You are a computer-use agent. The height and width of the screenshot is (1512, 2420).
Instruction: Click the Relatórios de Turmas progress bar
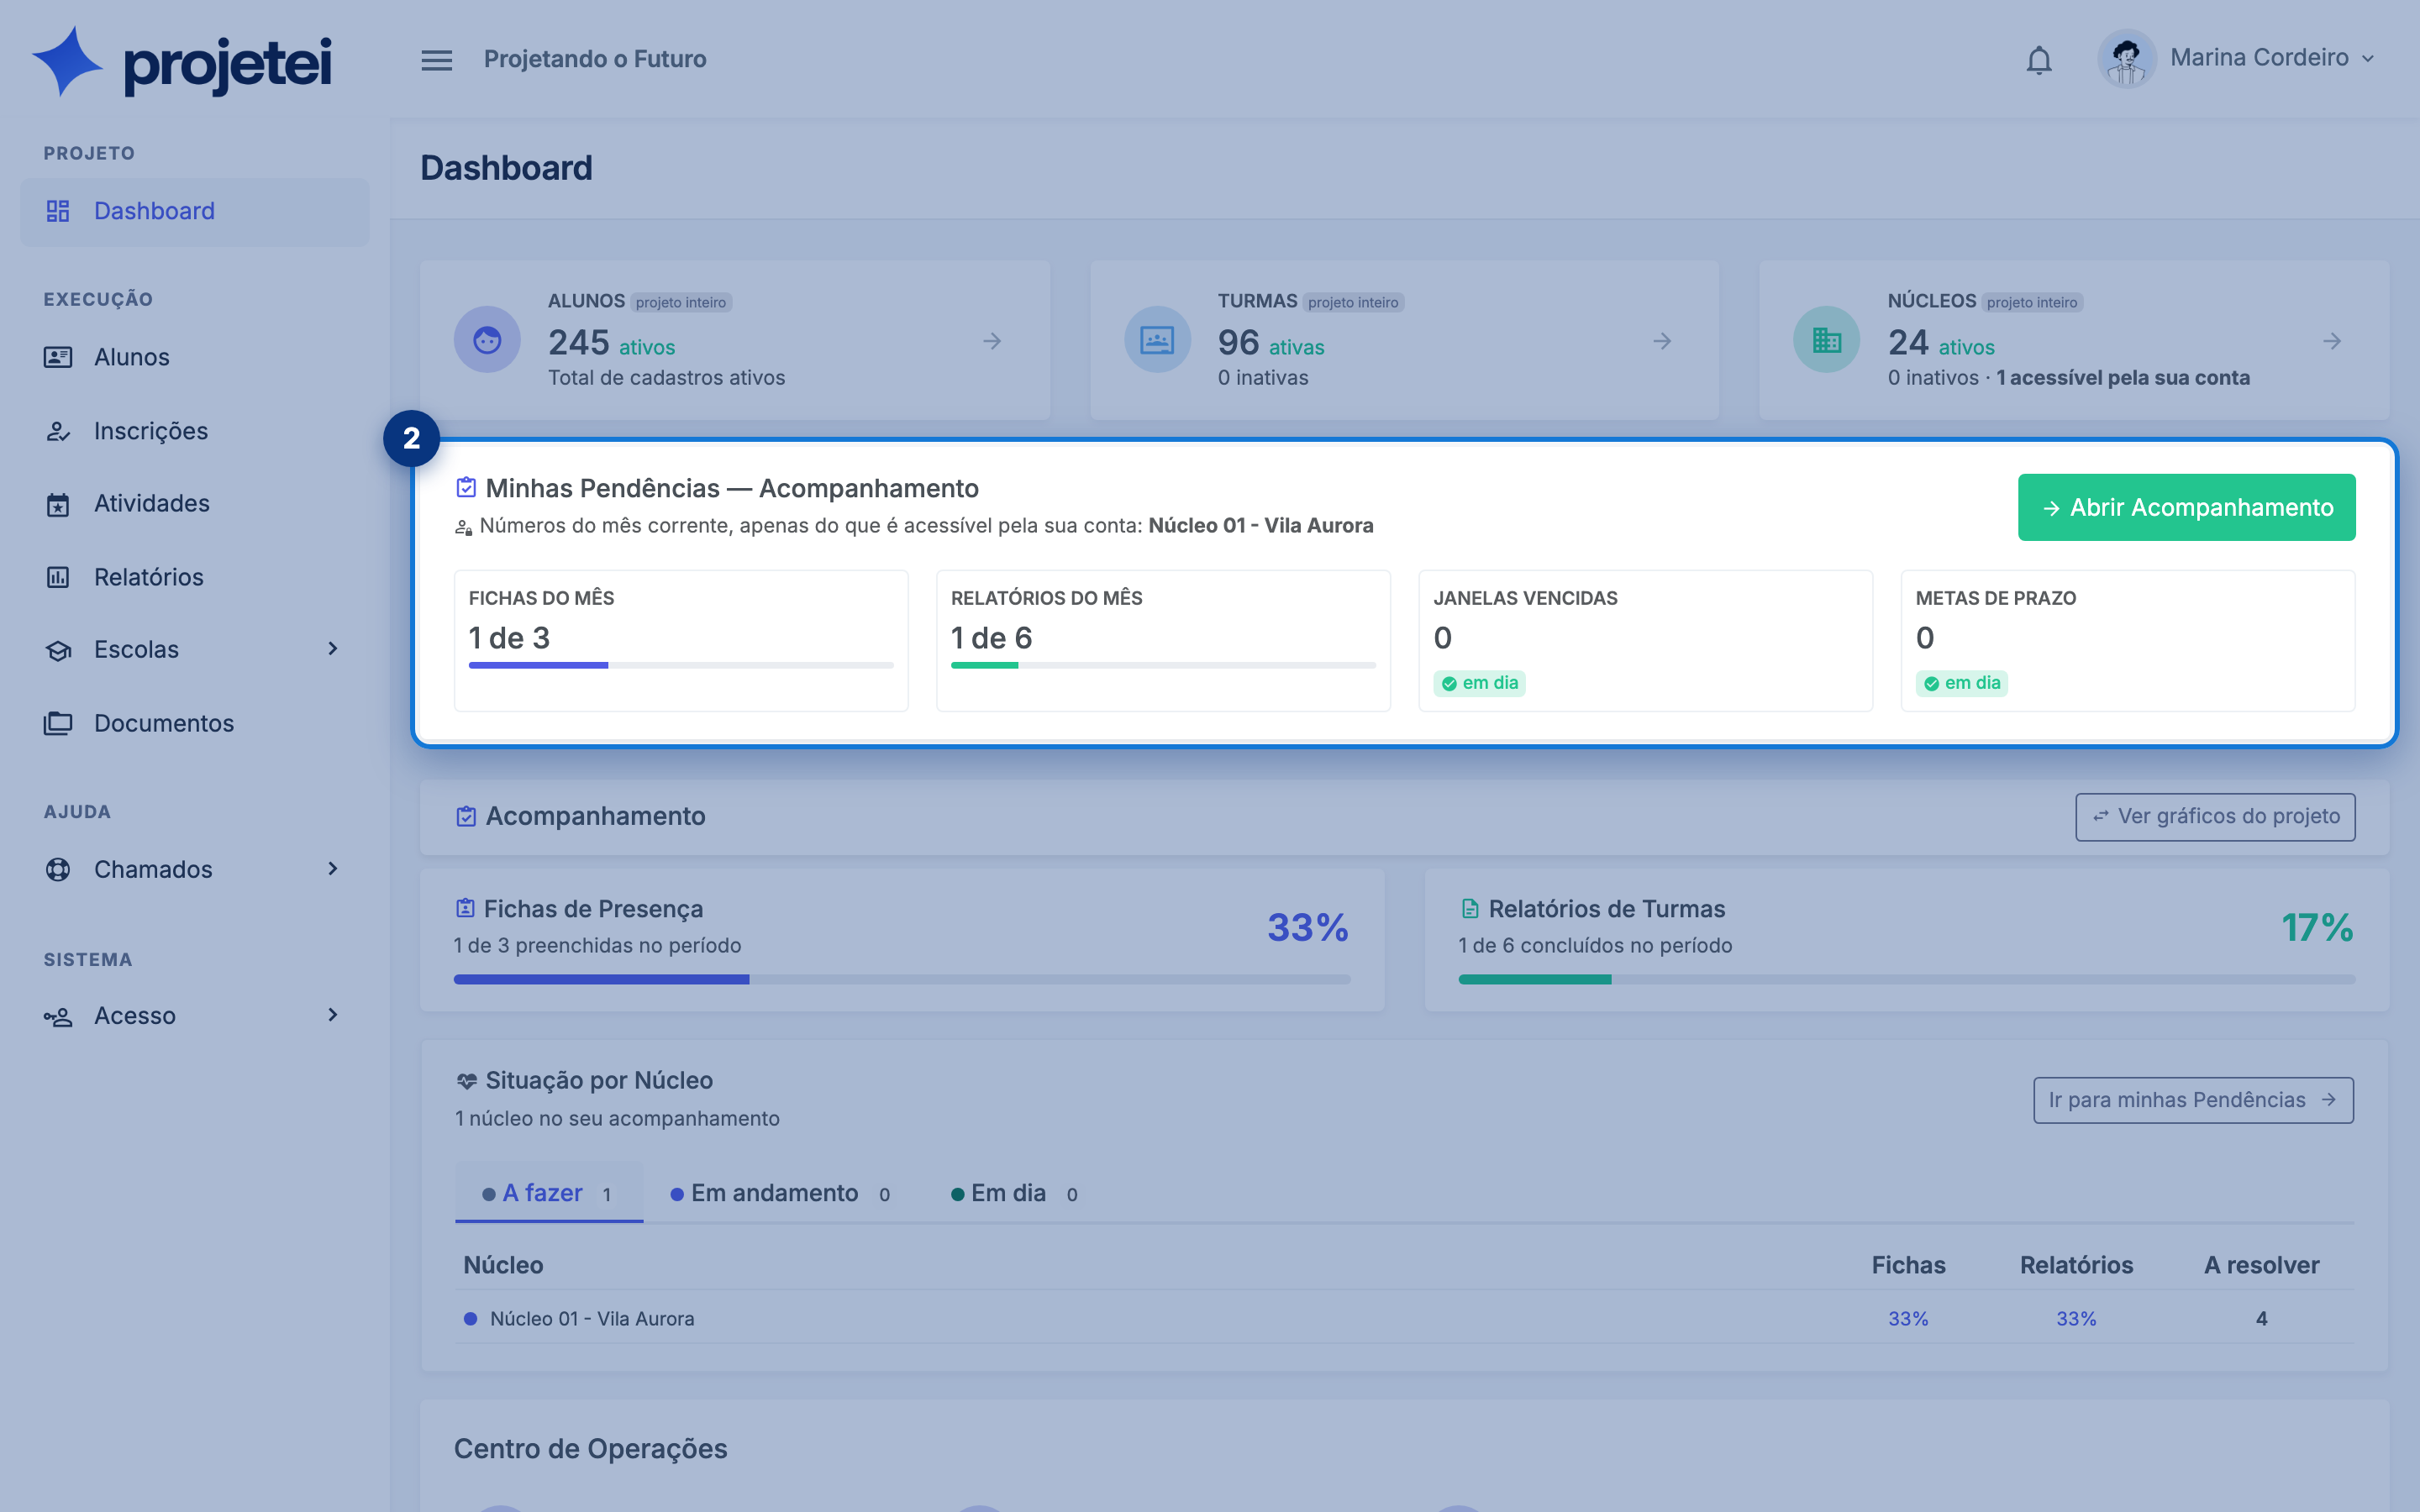[x=1907, y=980]
